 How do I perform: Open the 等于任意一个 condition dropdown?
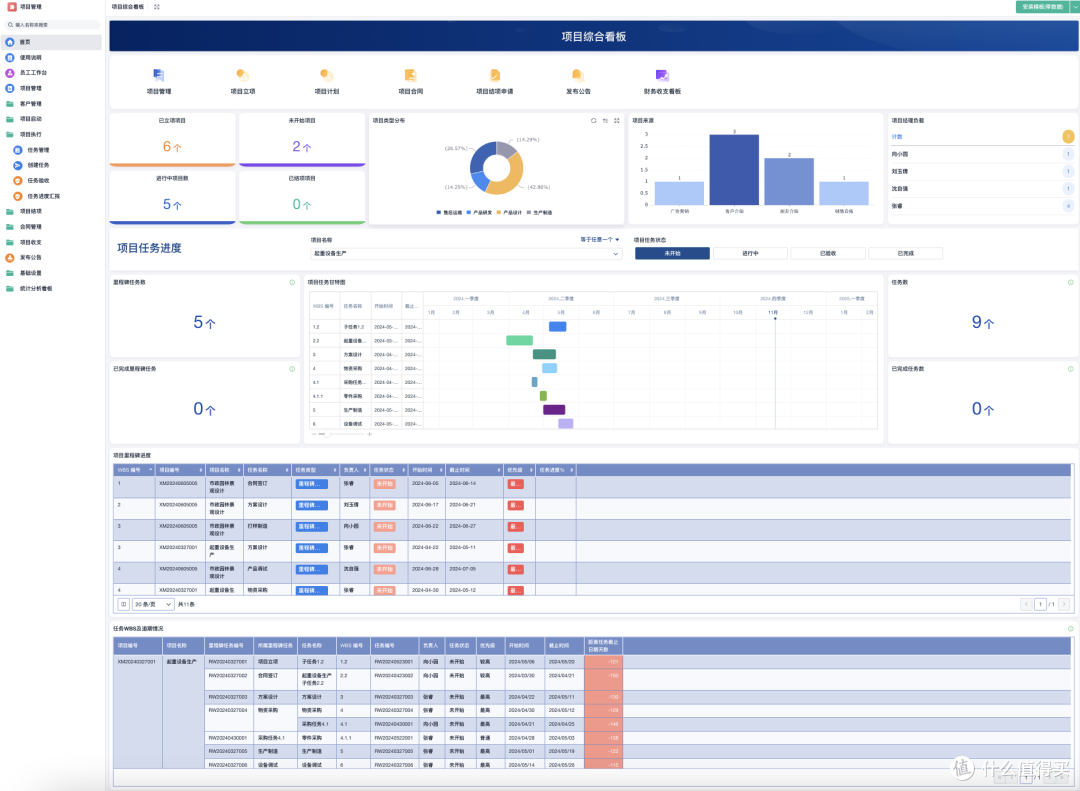(600, 240)
